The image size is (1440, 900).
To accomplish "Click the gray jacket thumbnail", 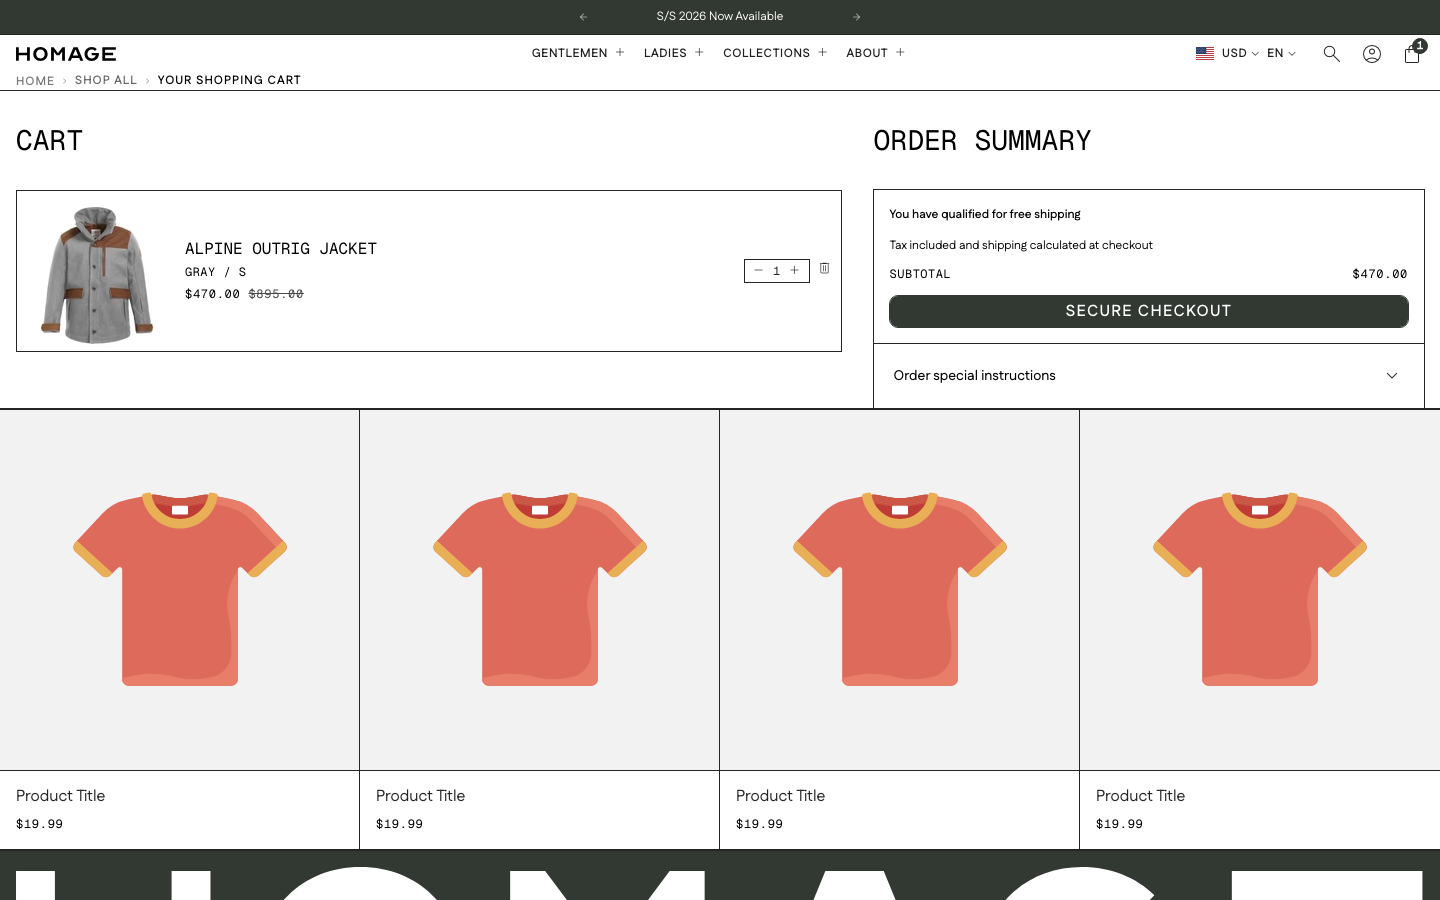I will [x=97, y=274].
